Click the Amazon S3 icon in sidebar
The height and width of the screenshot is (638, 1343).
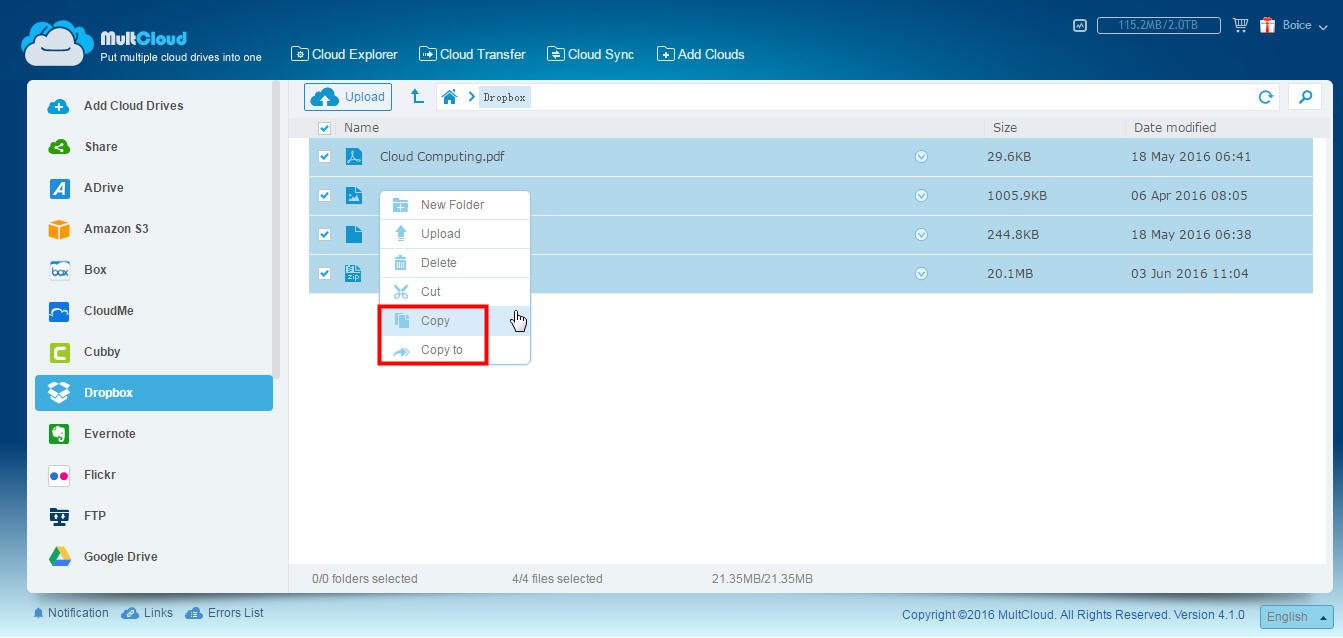[59, 229]
